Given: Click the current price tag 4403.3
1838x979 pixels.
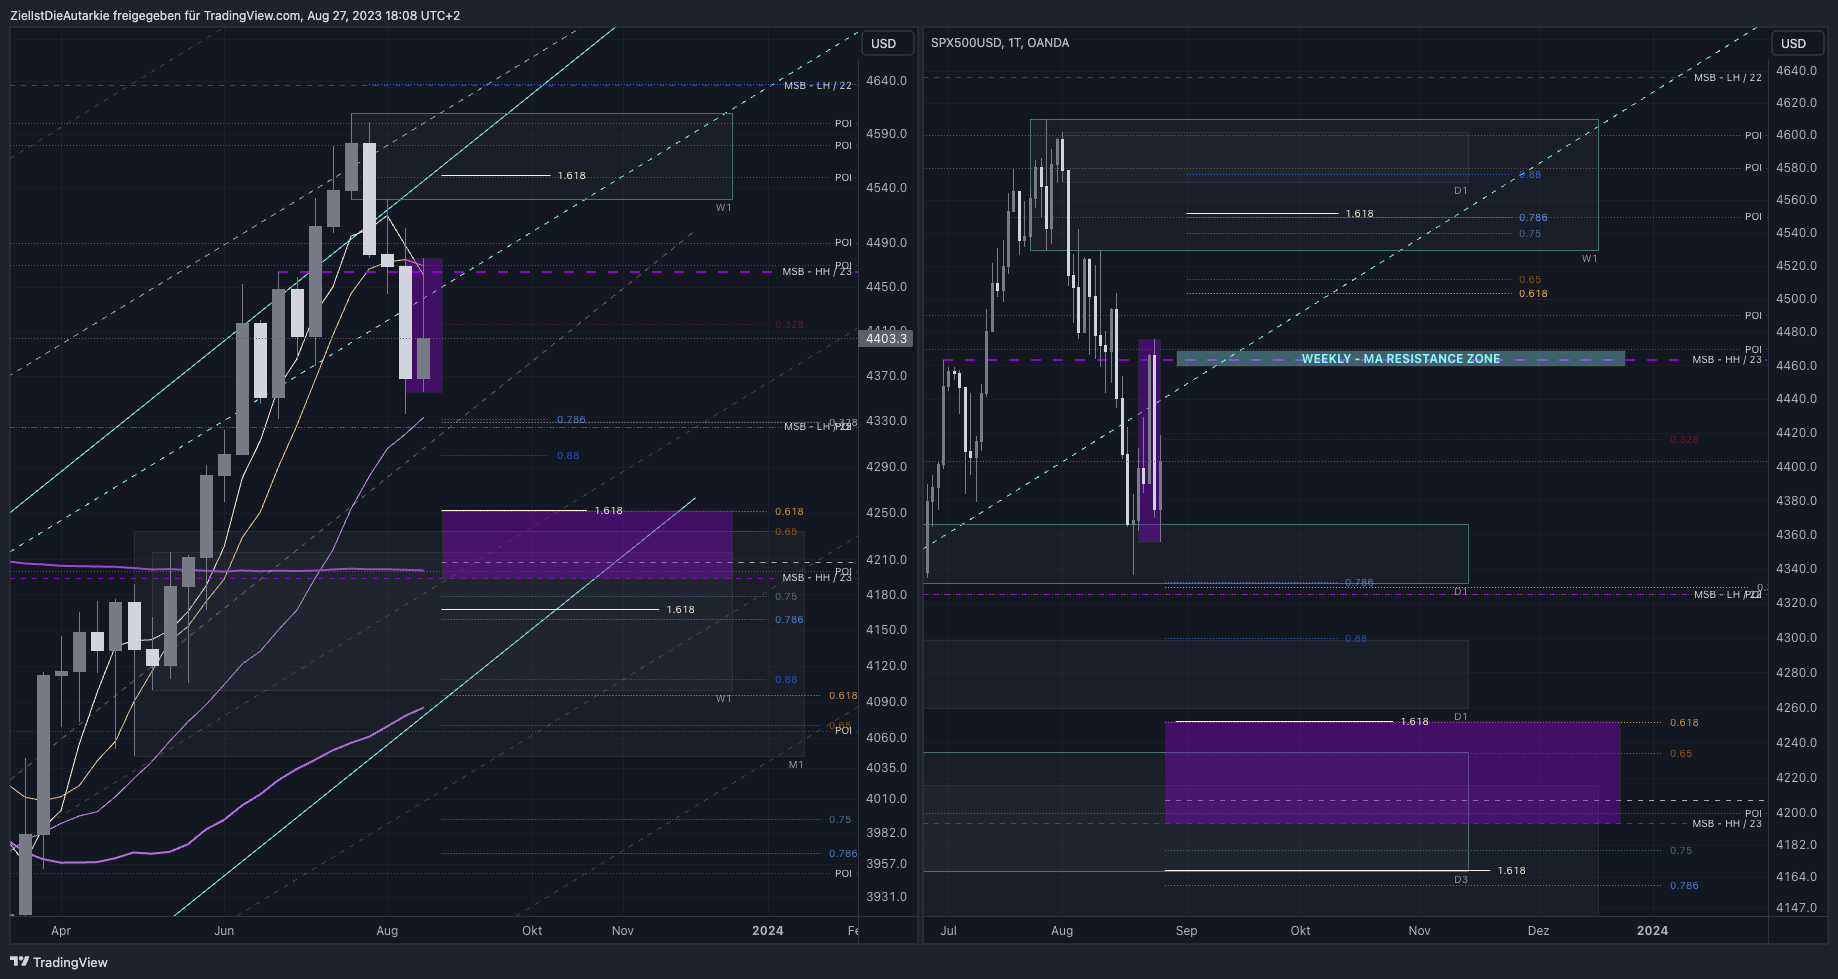Looking at the screenshot, I should point(886,339).
